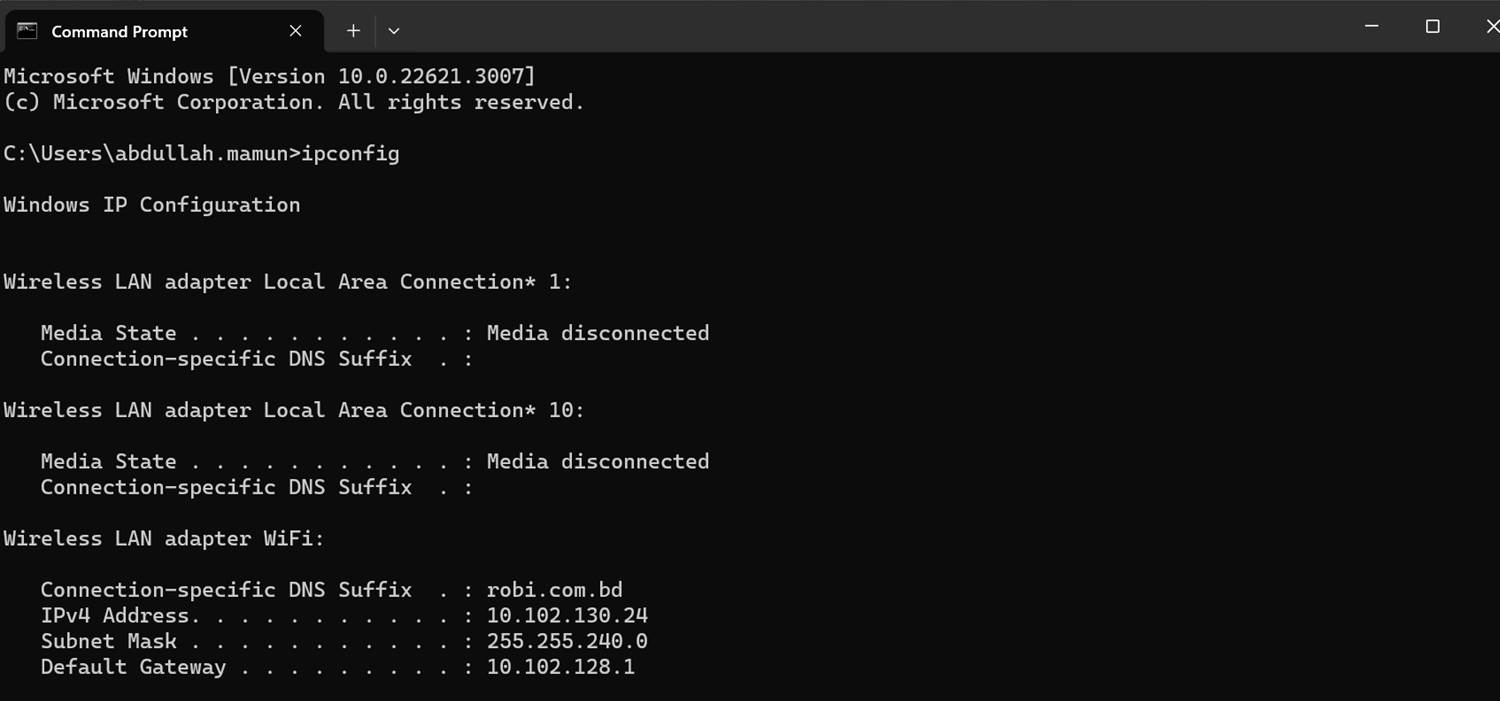
Task: Maximize the terminal window
Action: [x=1432, y=27]
